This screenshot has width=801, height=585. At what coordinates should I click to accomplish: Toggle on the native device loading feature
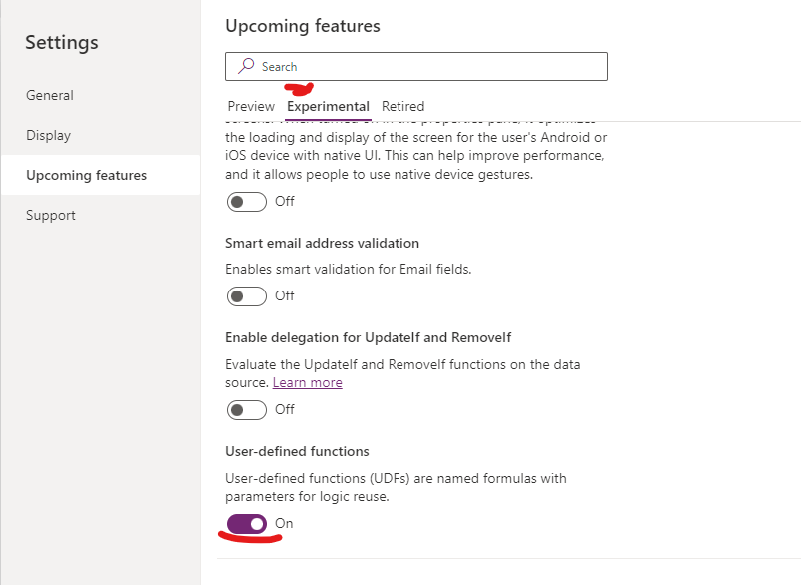click(246, 201)
